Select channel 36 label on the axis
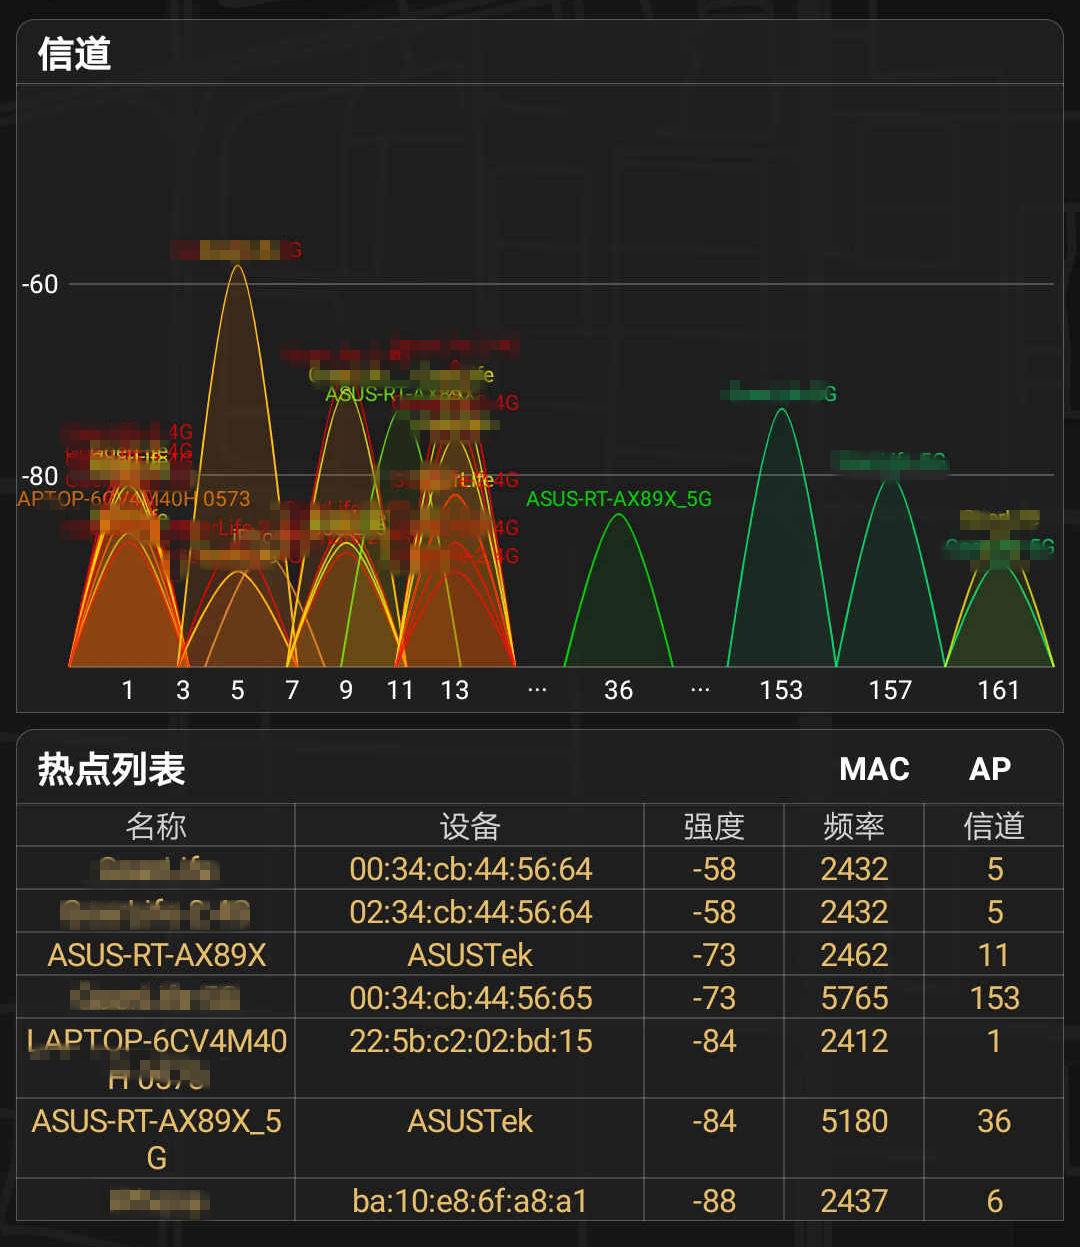This screenshot has width=1080, height=1247. coord(618,690)
